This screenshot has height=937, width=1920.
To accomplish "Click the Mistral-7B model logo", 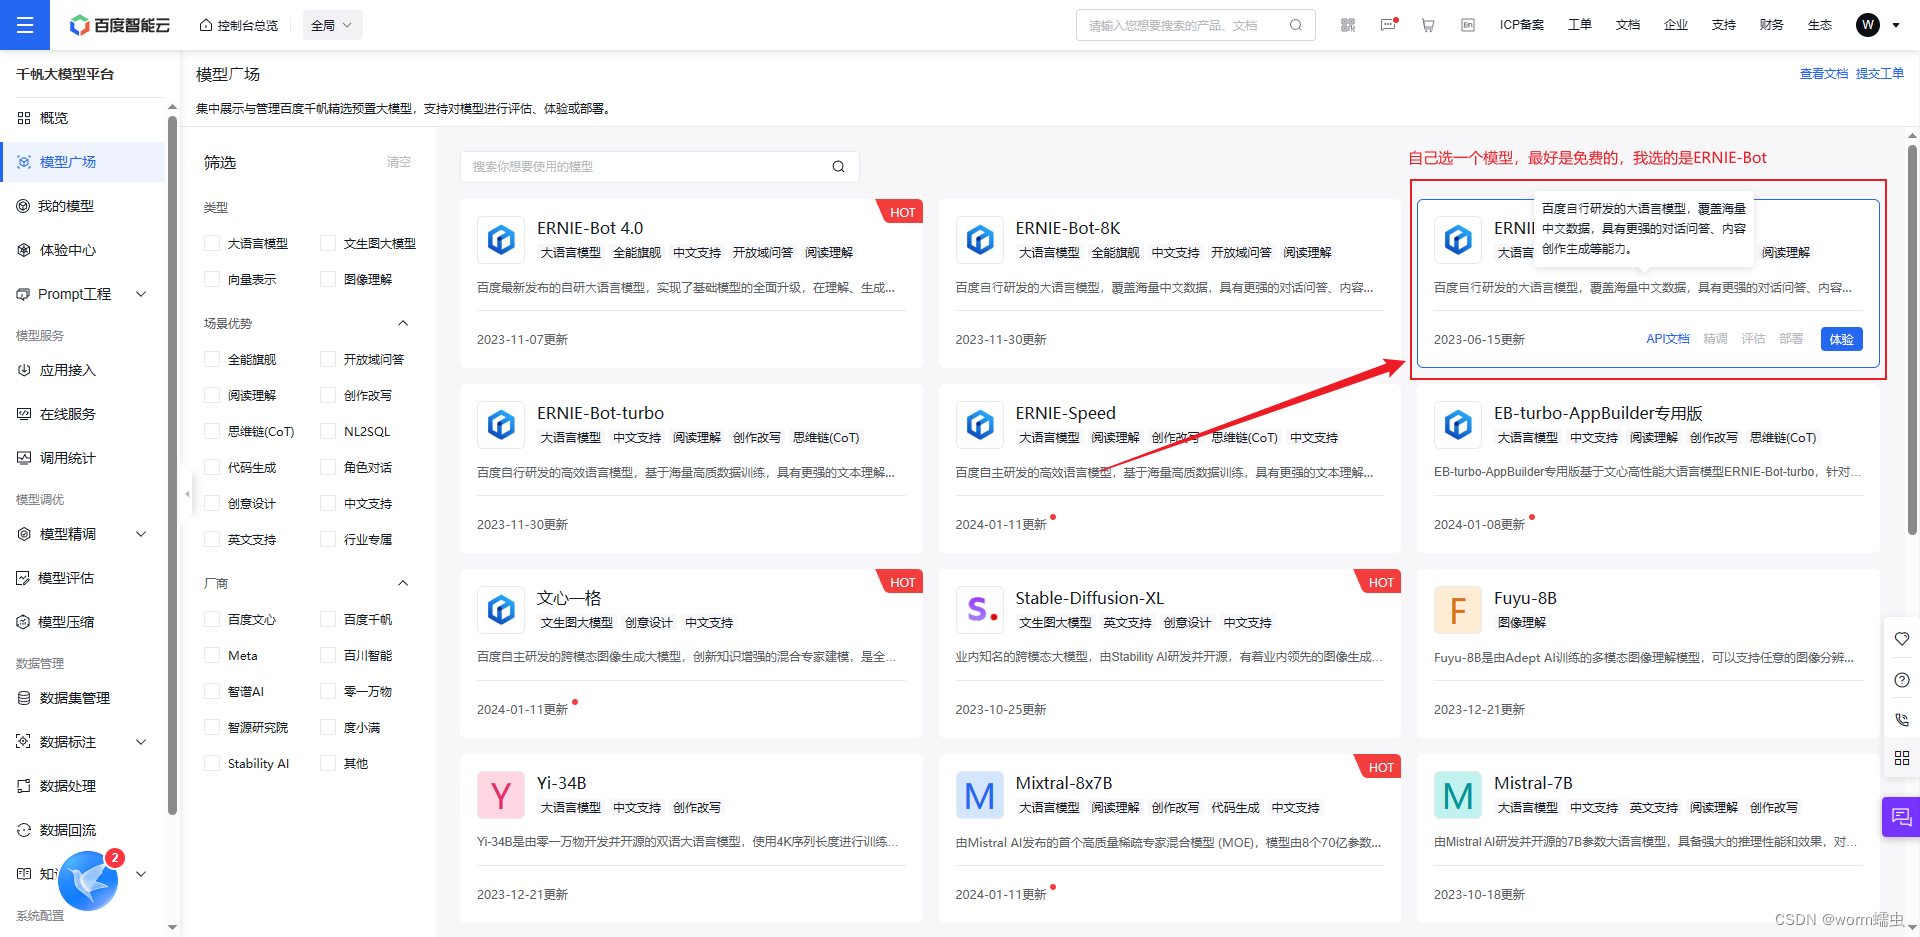I will pyautogui.click(x=1458, y=795).
